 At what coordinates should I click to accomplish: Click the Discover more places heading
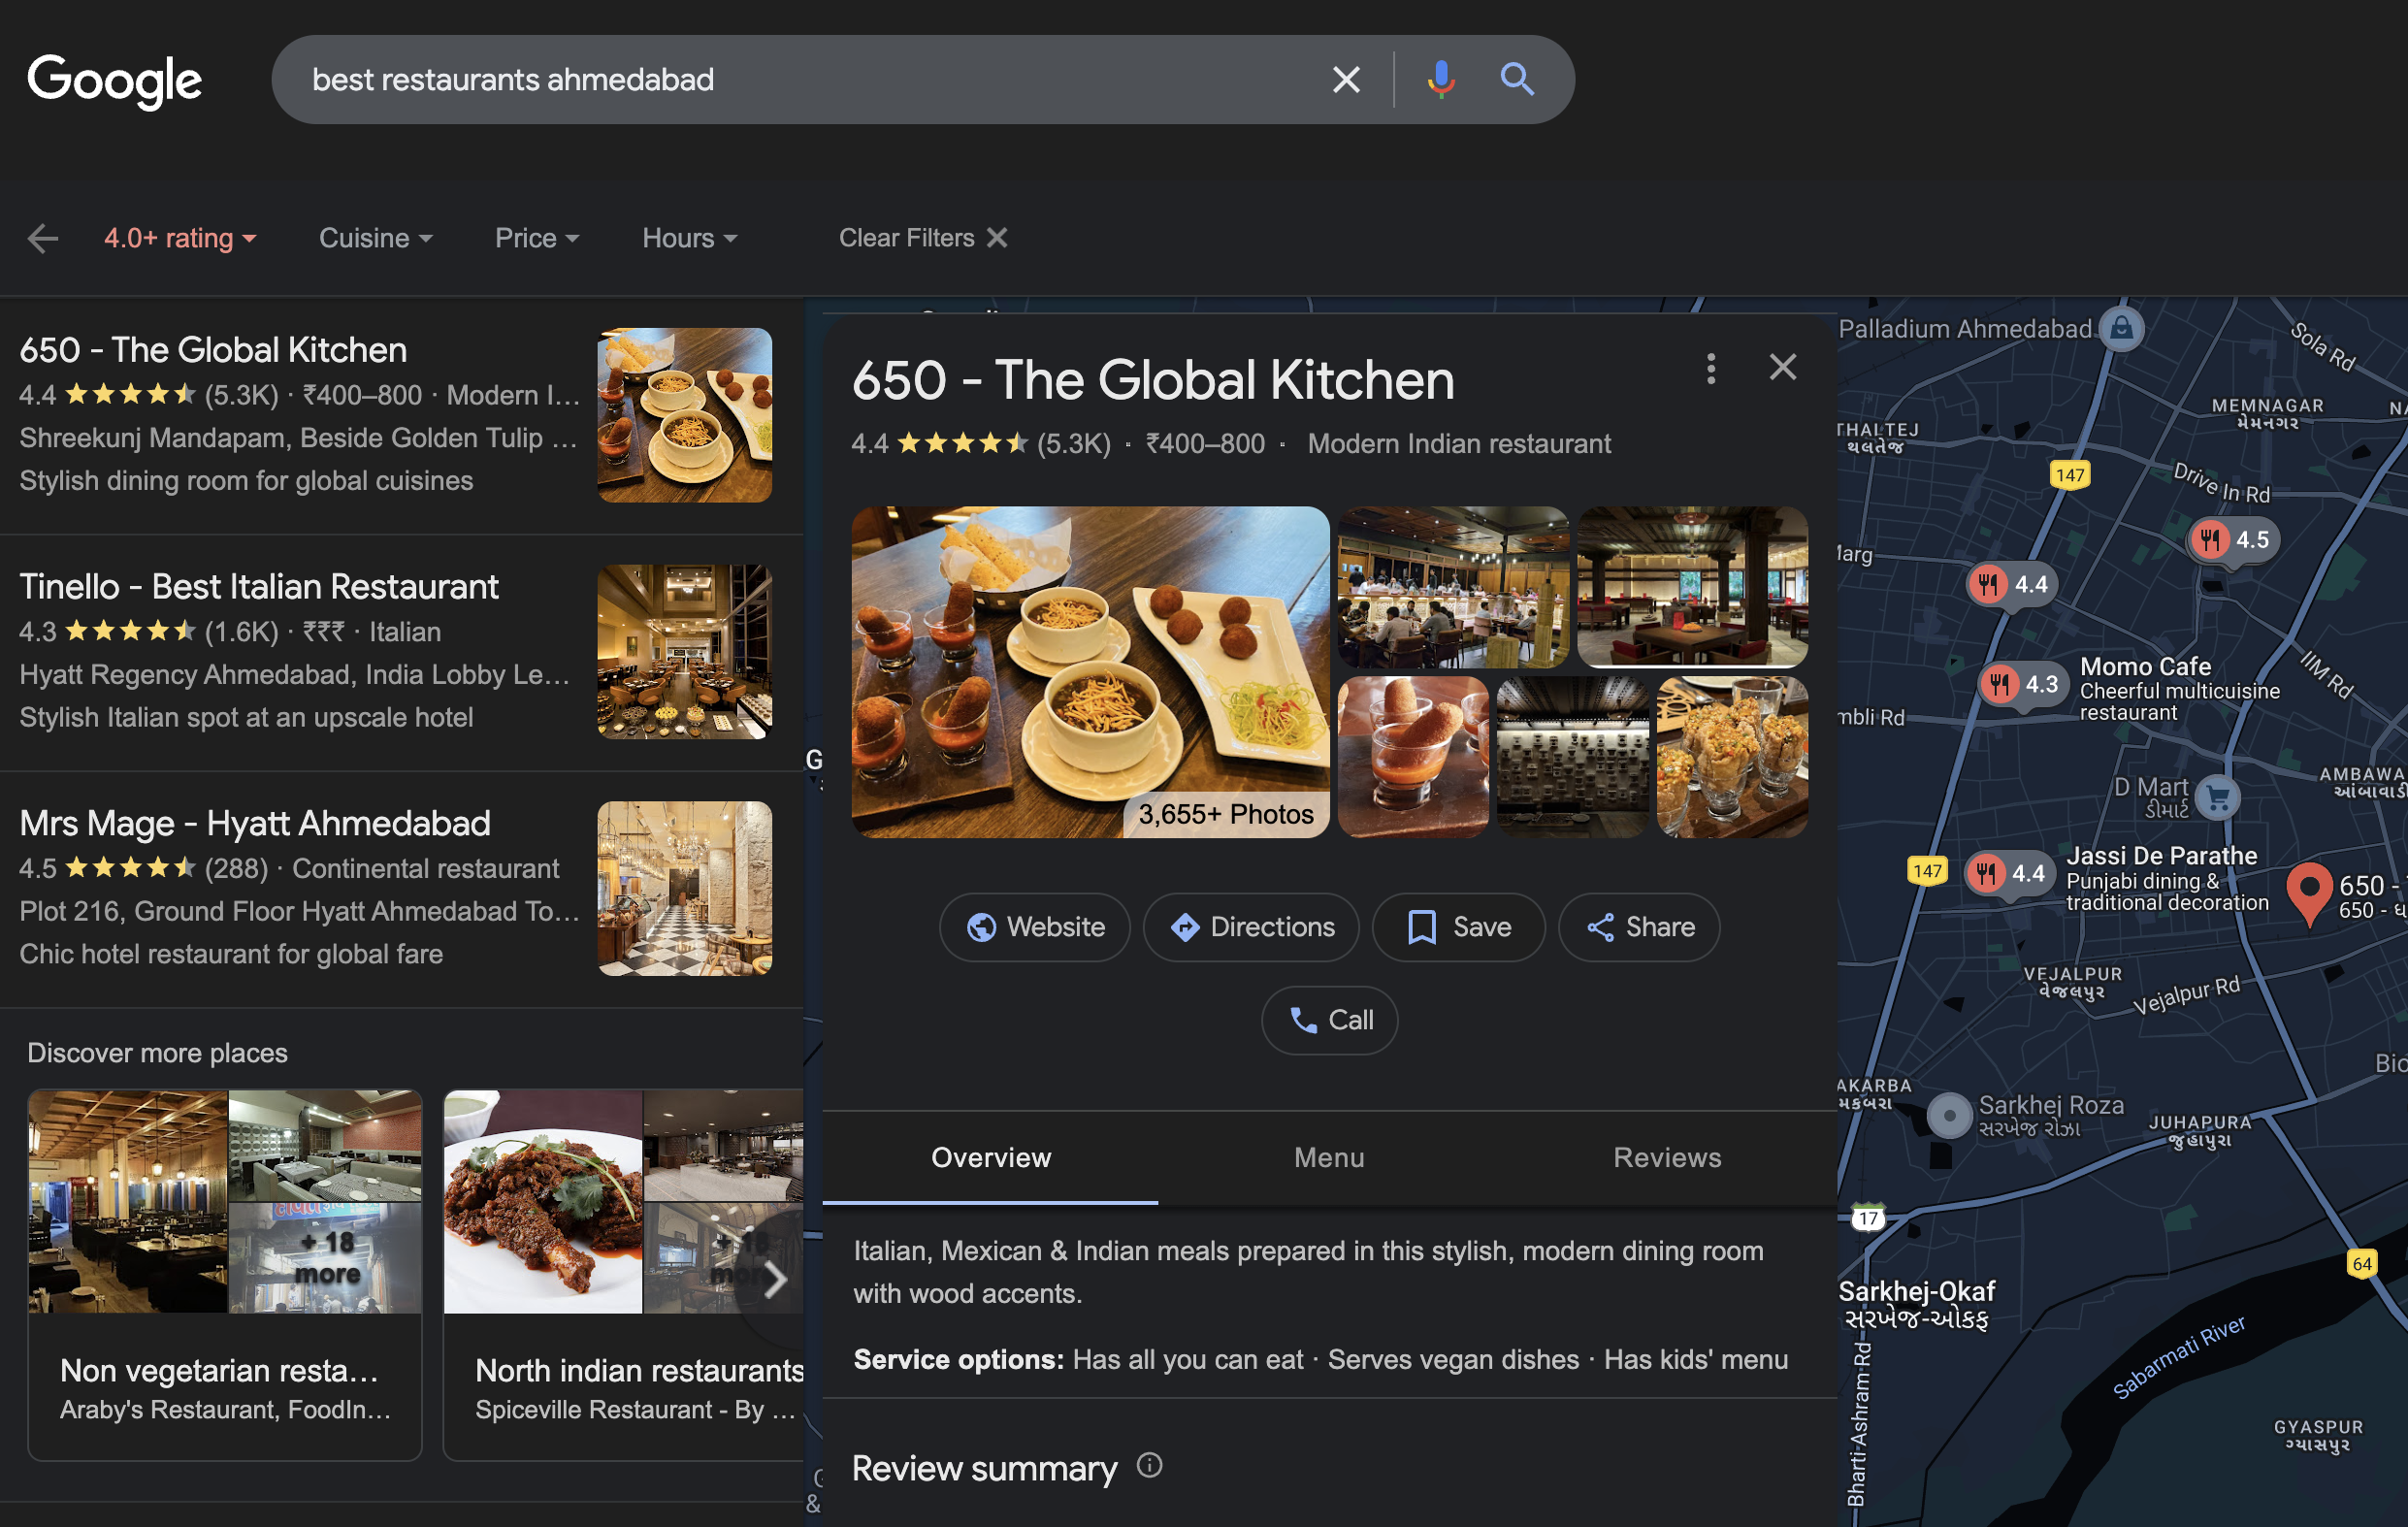157,1053
